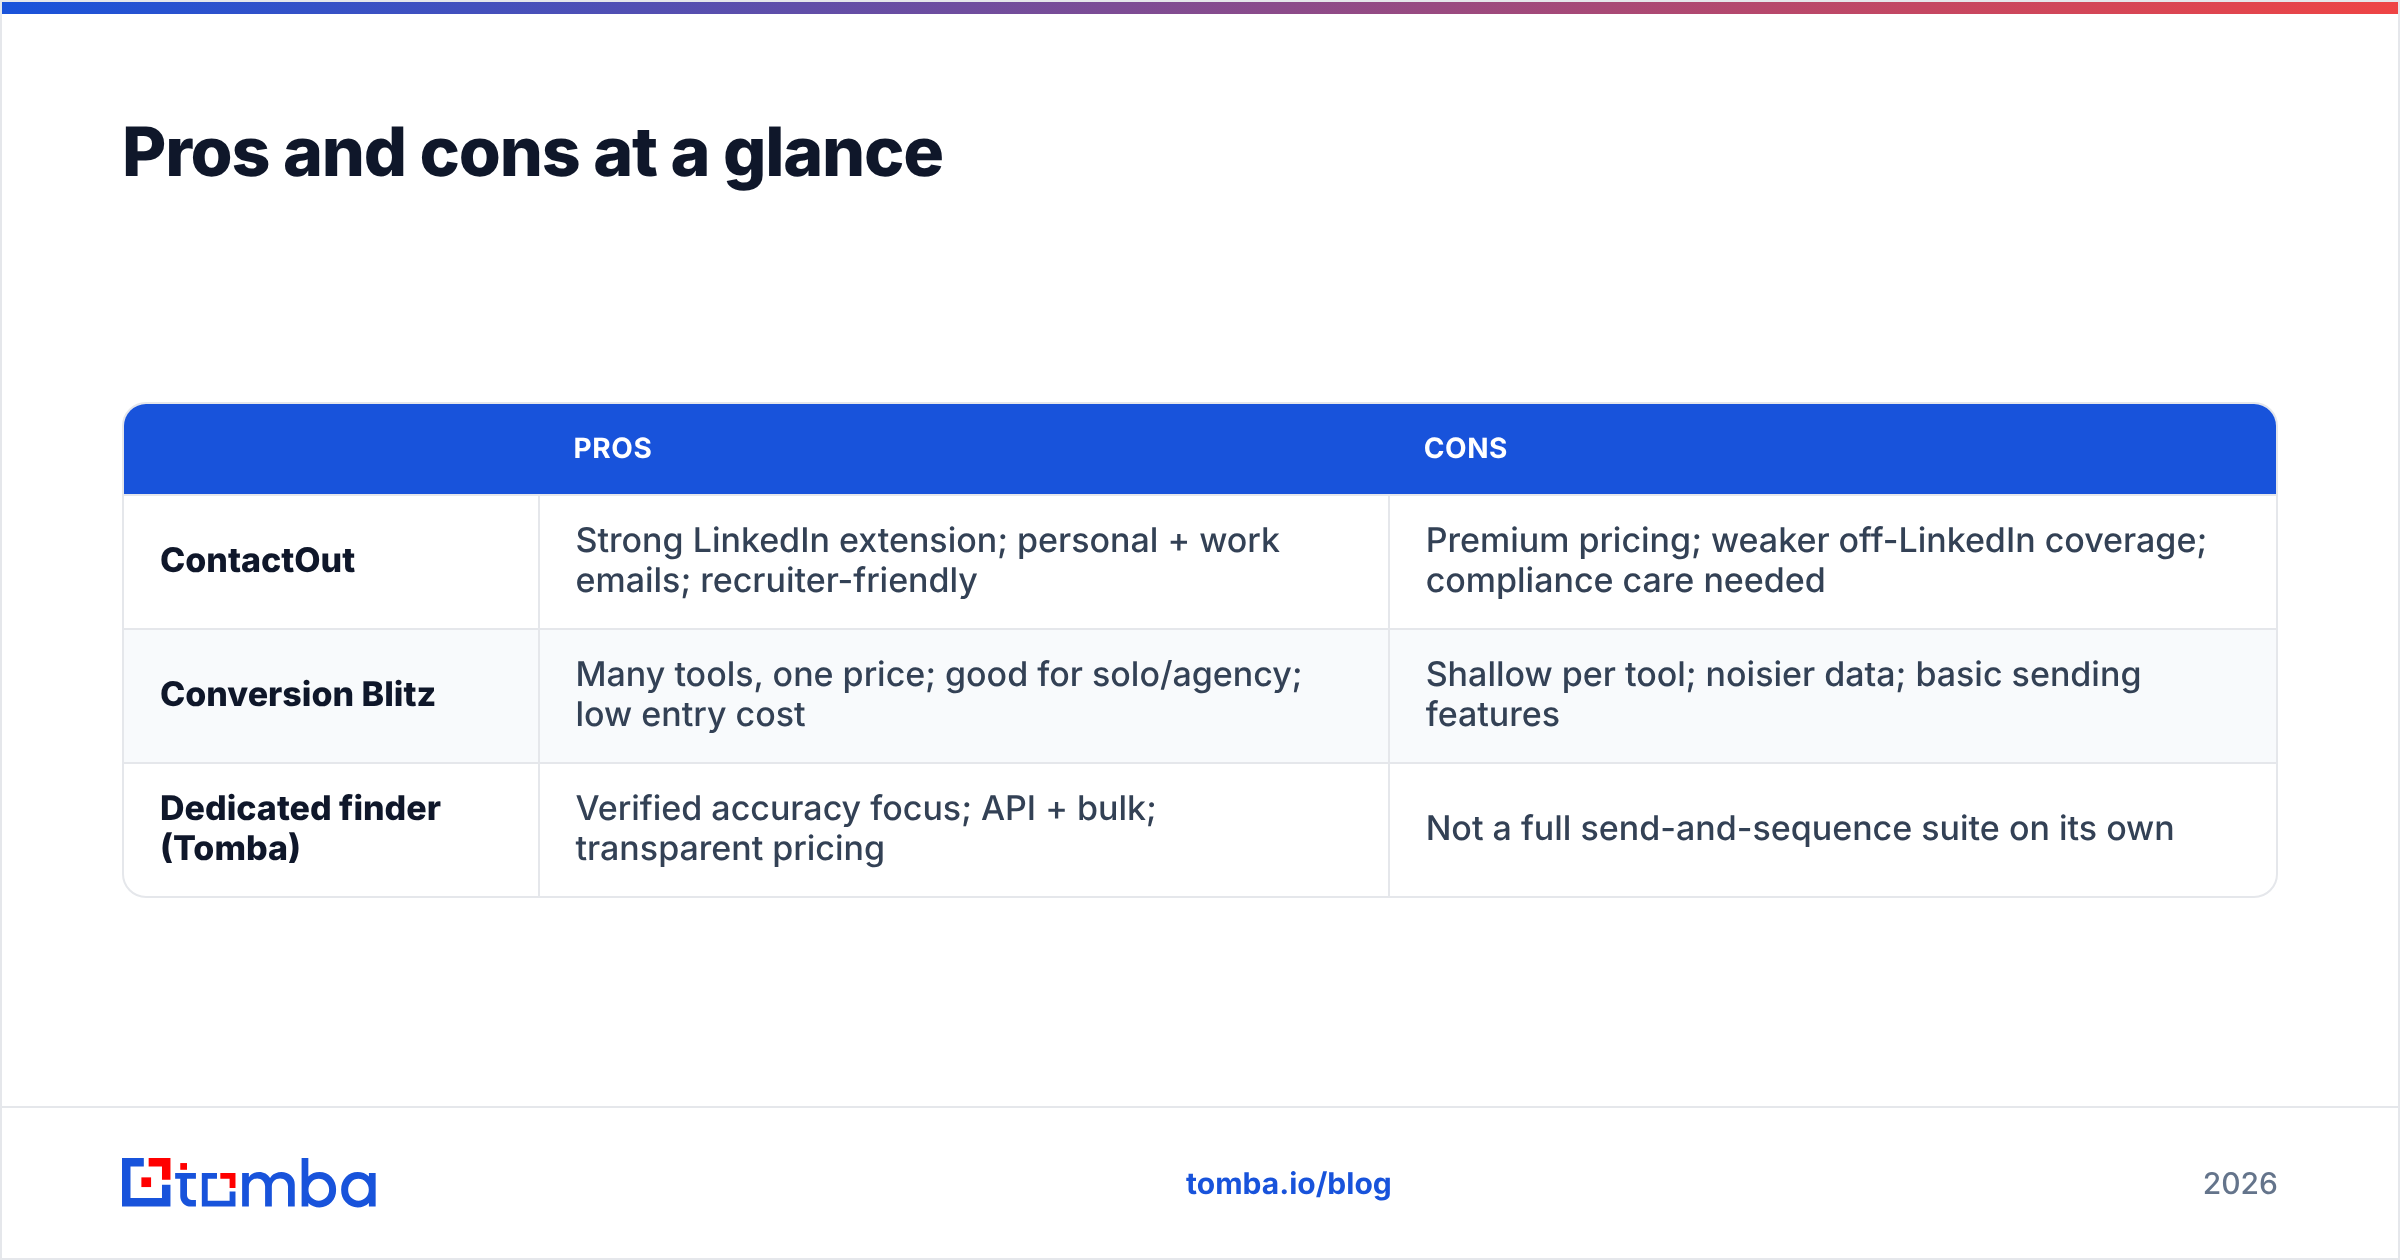Click the 2026 year label

[x=2240, y=1184]
